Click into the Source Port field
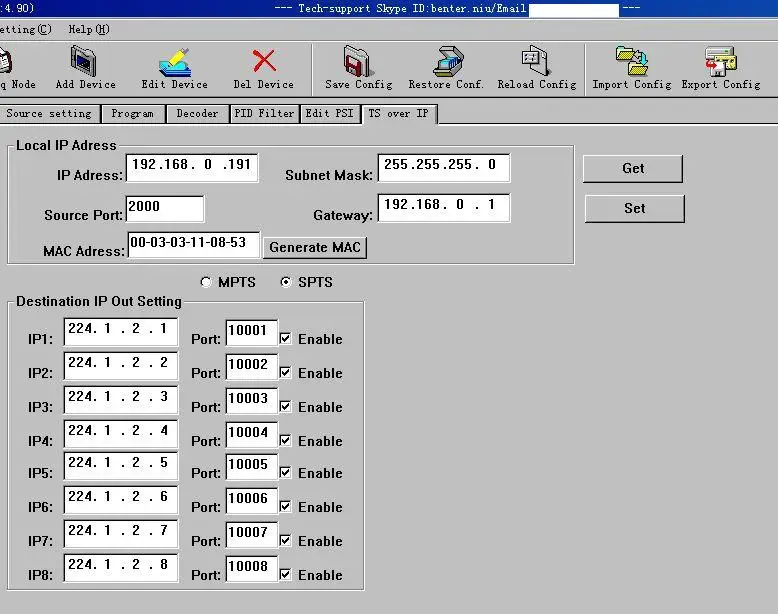778x614 pixels. click(x=165, y=208)
